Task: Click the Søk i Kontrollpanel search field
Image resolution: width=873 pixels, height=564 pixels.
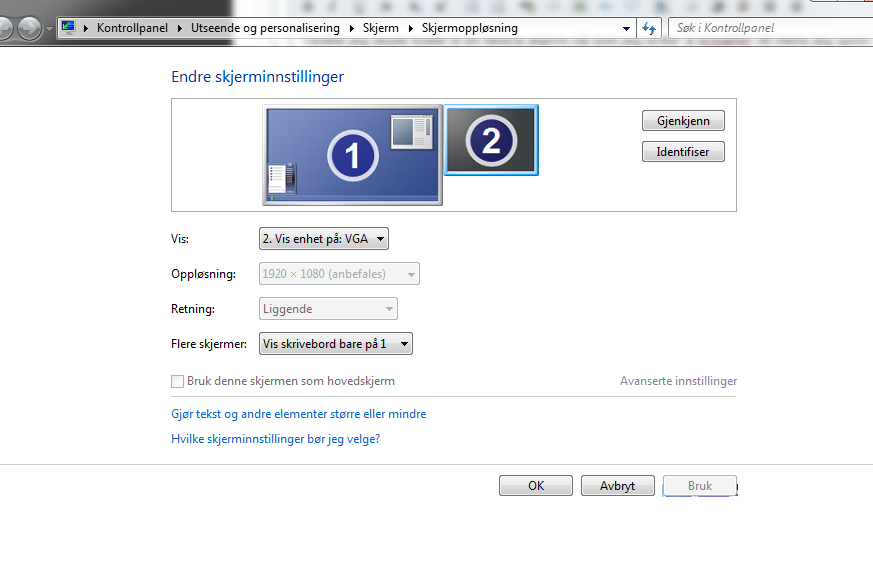Action: (x=771, y=28)
